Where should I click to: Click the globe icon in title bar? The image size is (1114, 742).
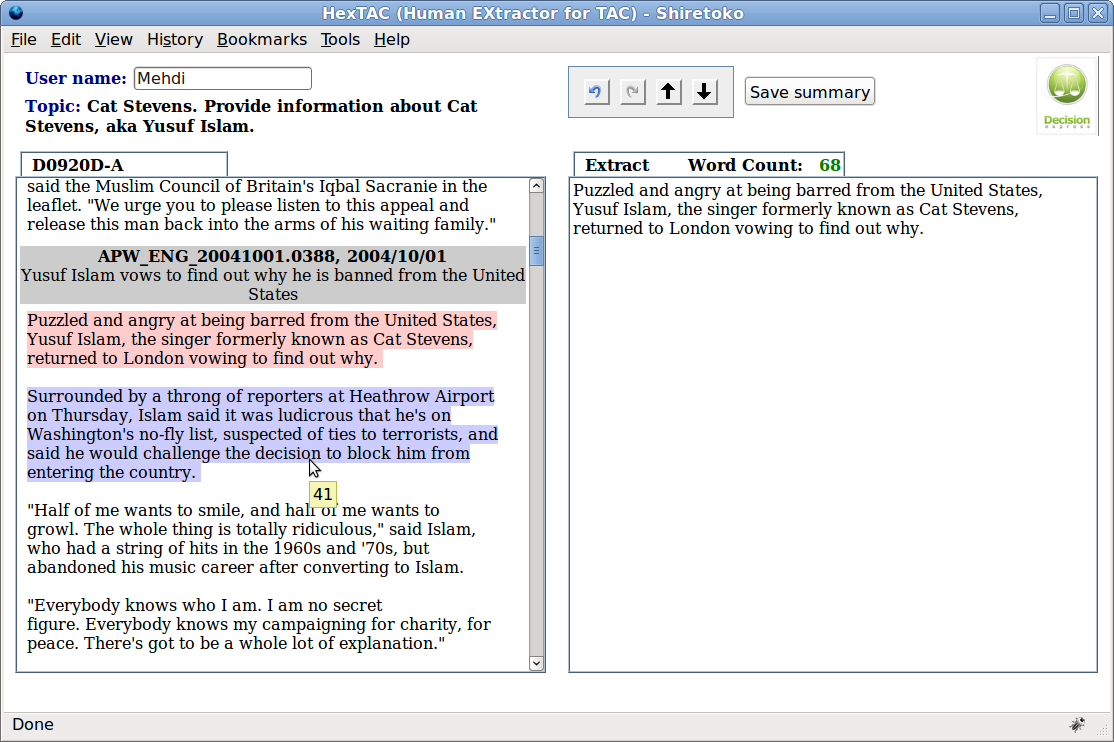tap(16, 13)
